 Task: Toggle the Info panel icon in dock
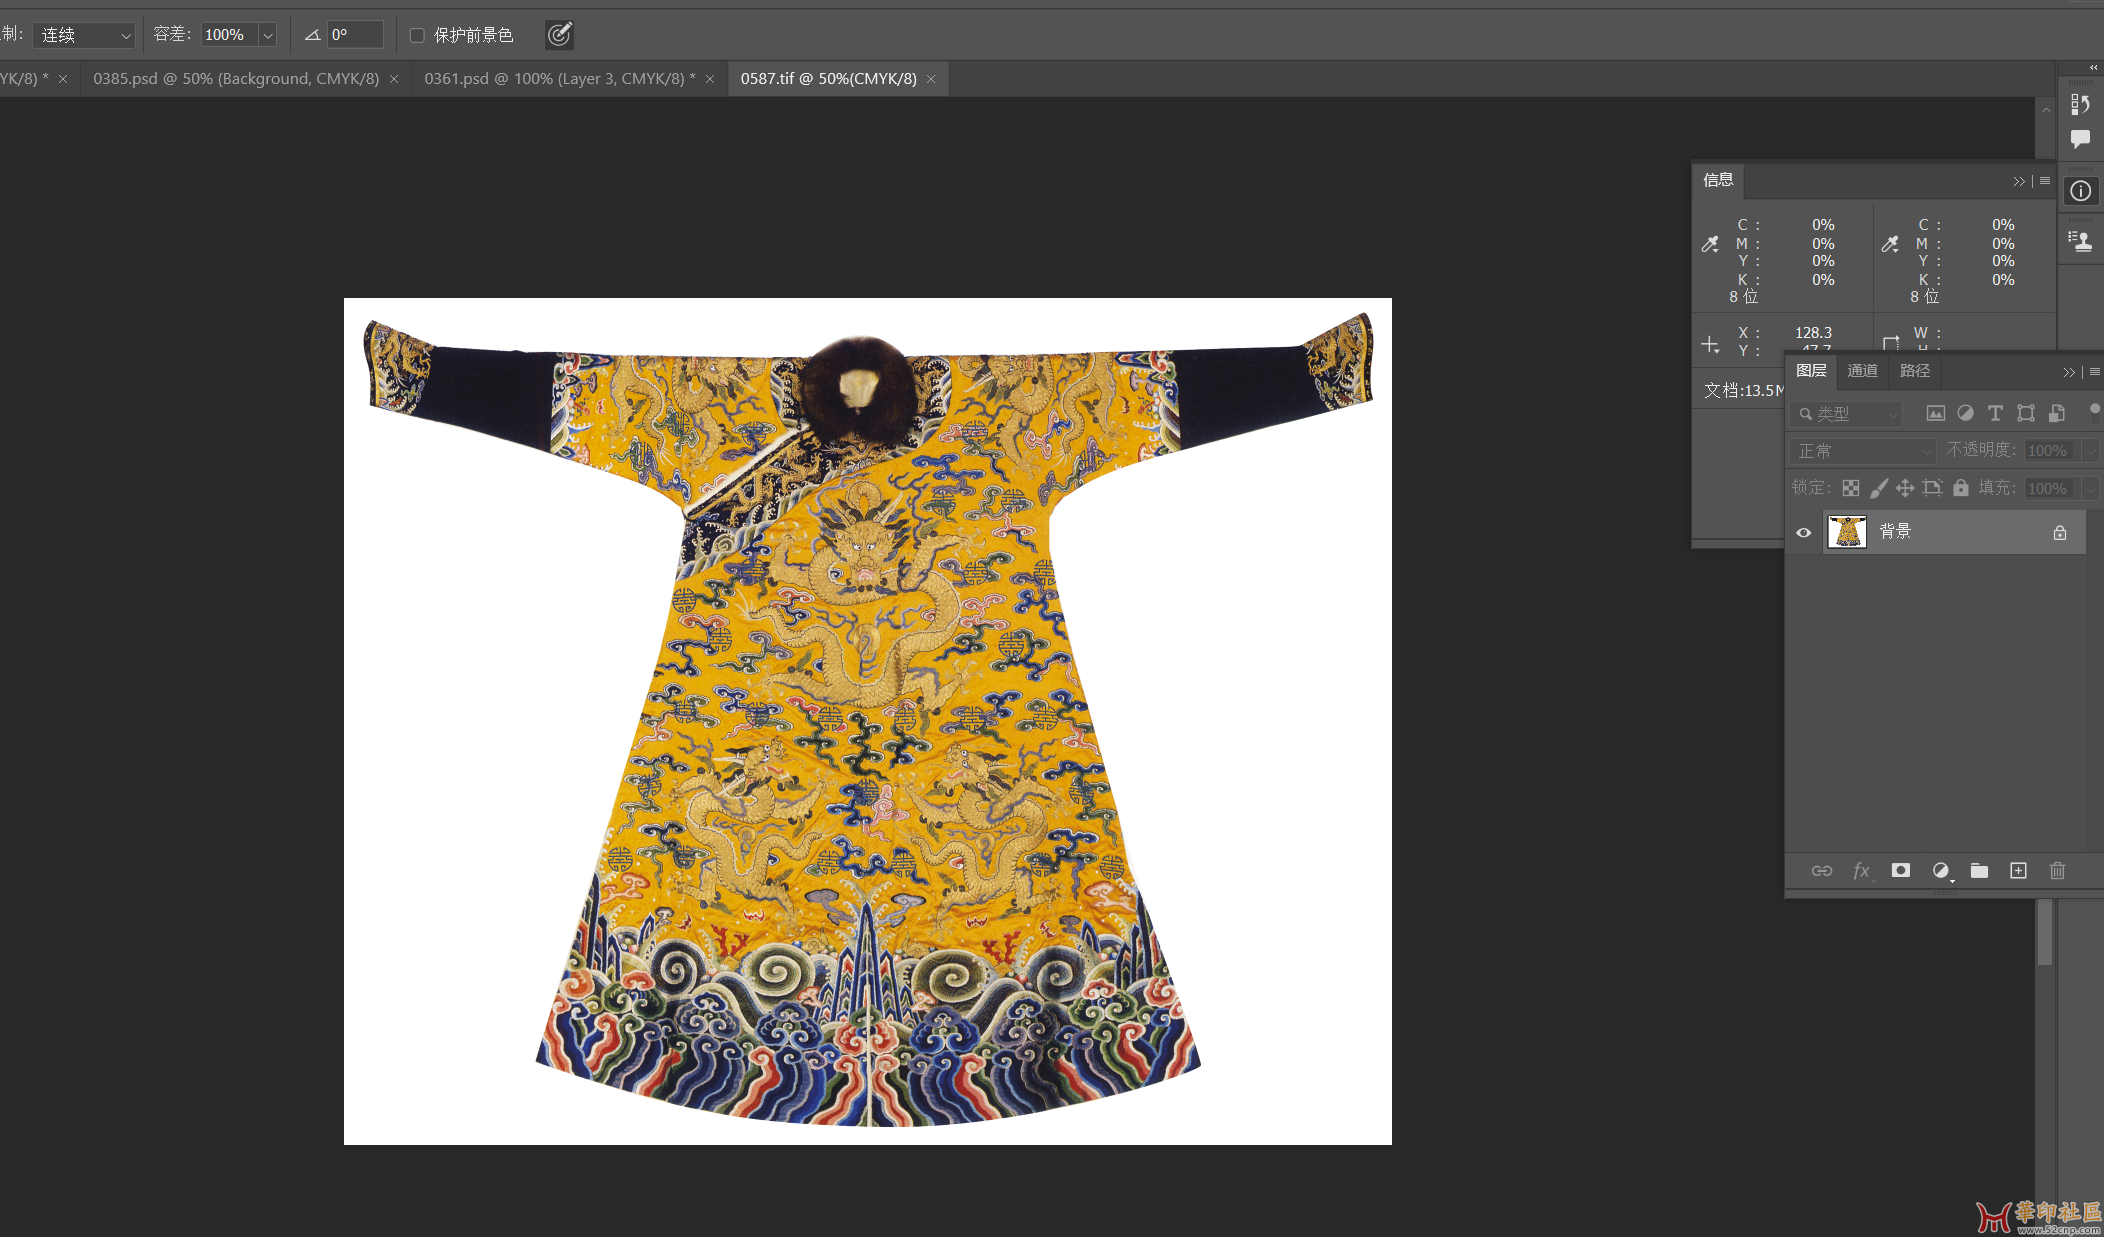pyautogui.click(x=2080, y=191)
